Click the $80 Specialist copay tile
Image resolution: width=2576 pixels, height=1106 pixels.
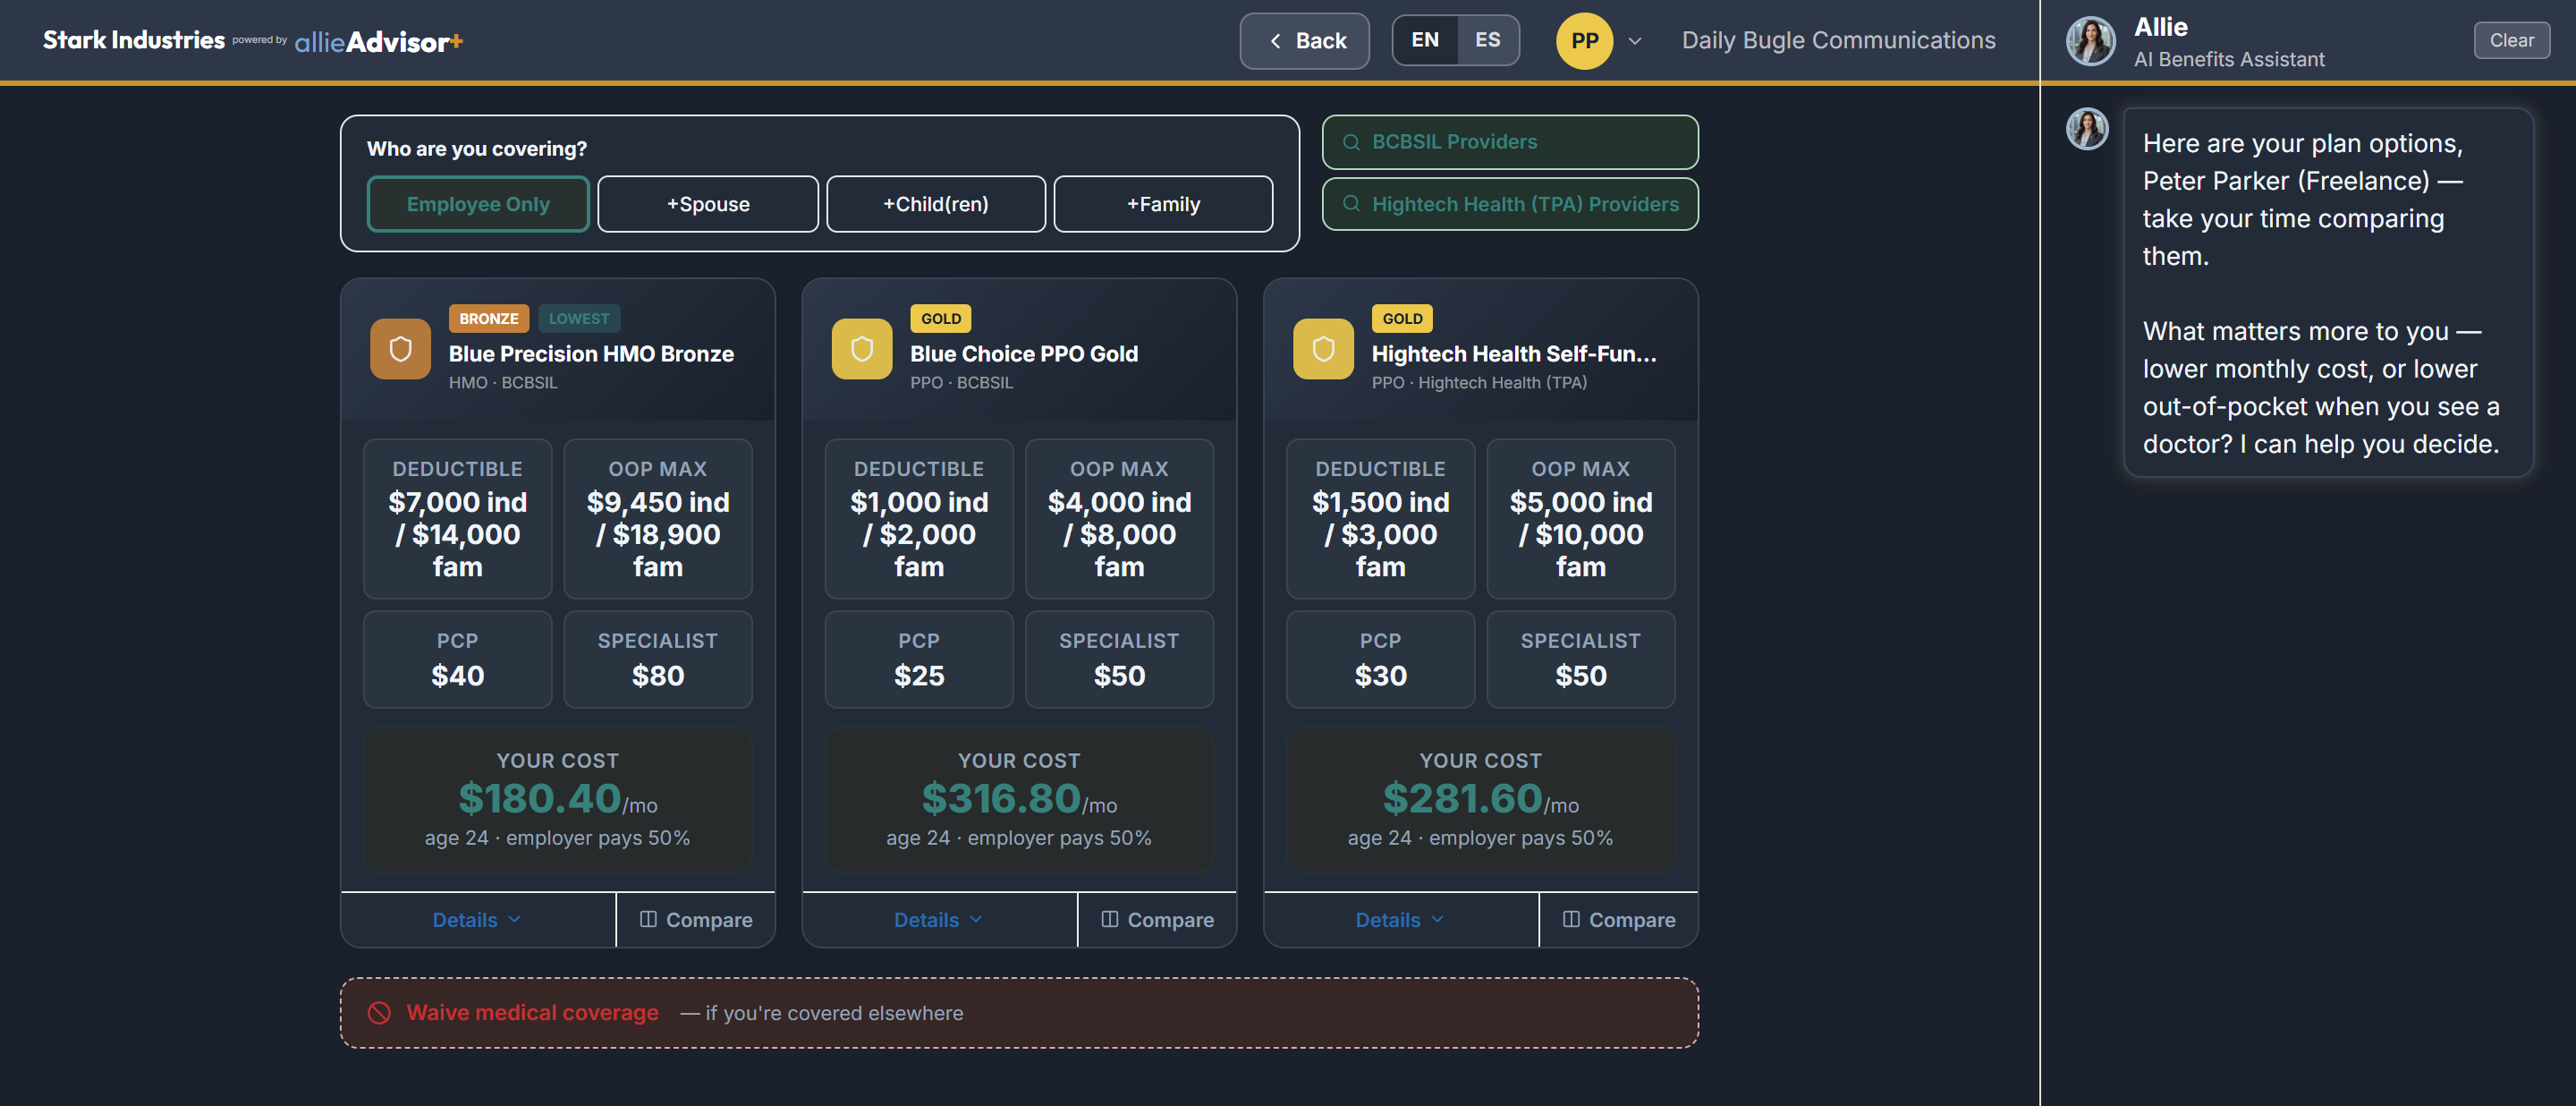click(658, 660)
